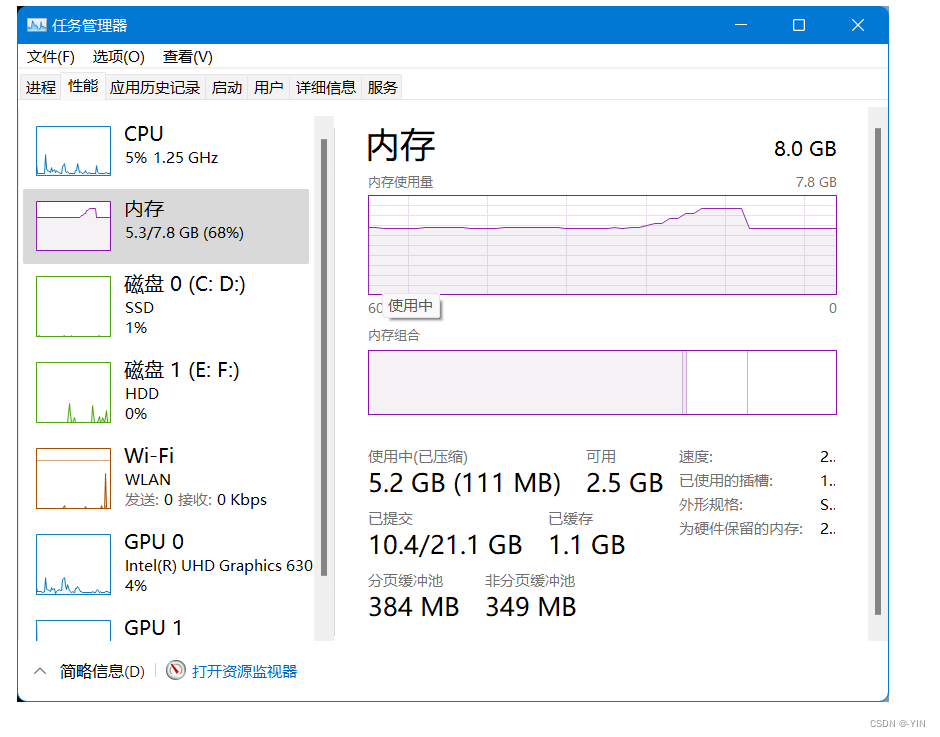Open the 选项(O) menu

click(x=119, y=57)
